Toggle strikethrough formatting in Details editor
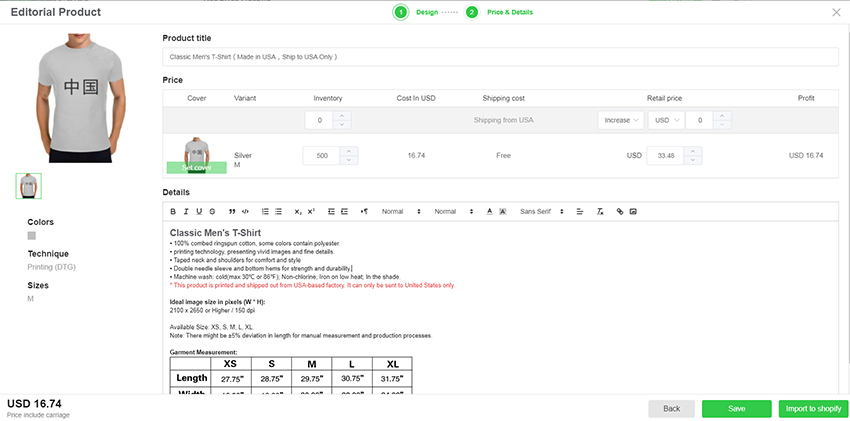The height and width of the screenshot is (421, 850). pos(212,211)
